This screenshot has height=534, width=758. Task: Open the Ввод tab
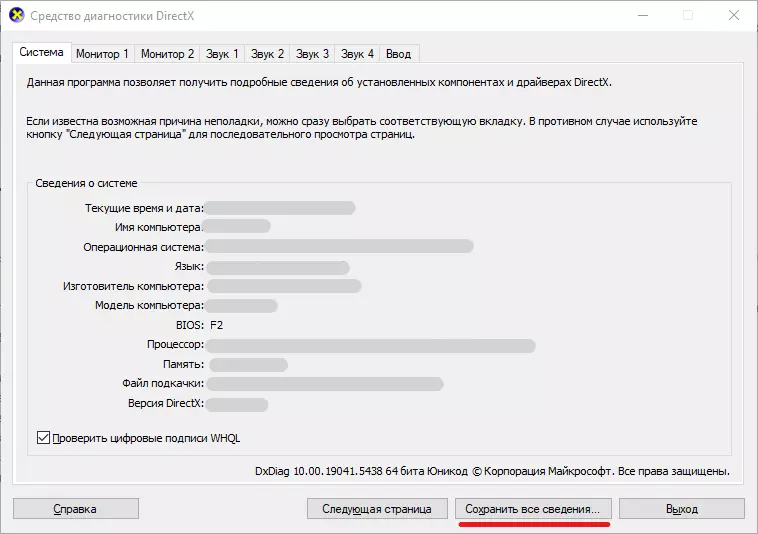pyautogui.click(x=399, y=54)
